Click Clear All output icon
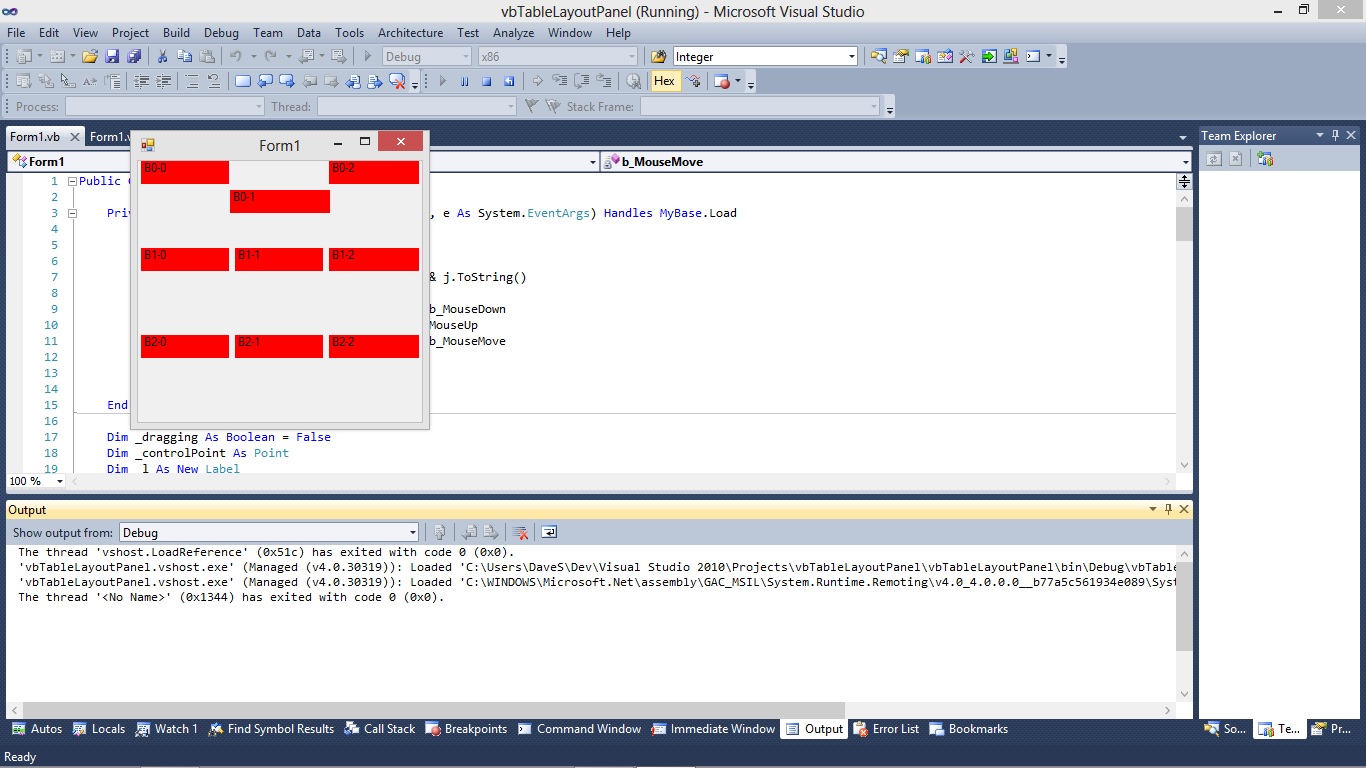1366x768 pixels. coord(520,533)
